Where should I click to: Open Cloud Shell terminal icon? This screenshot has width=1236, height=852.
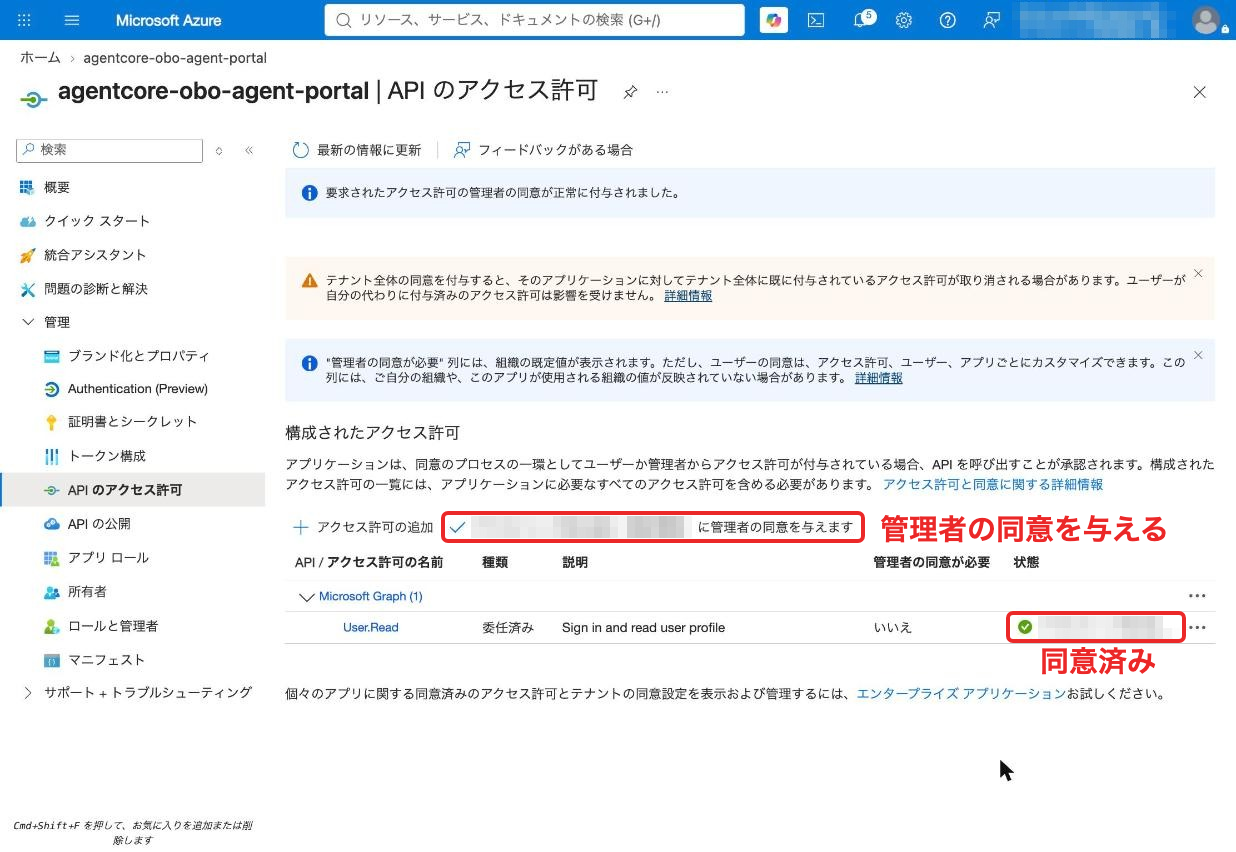816,20
